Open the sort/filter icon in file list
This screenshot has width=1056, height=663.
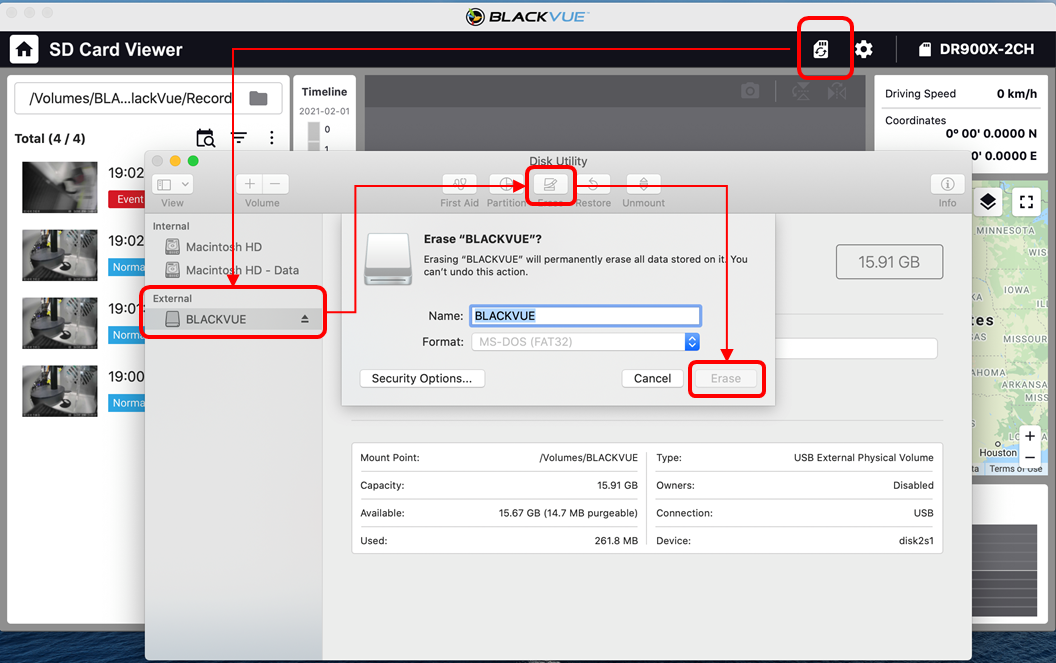coord(239,137)
